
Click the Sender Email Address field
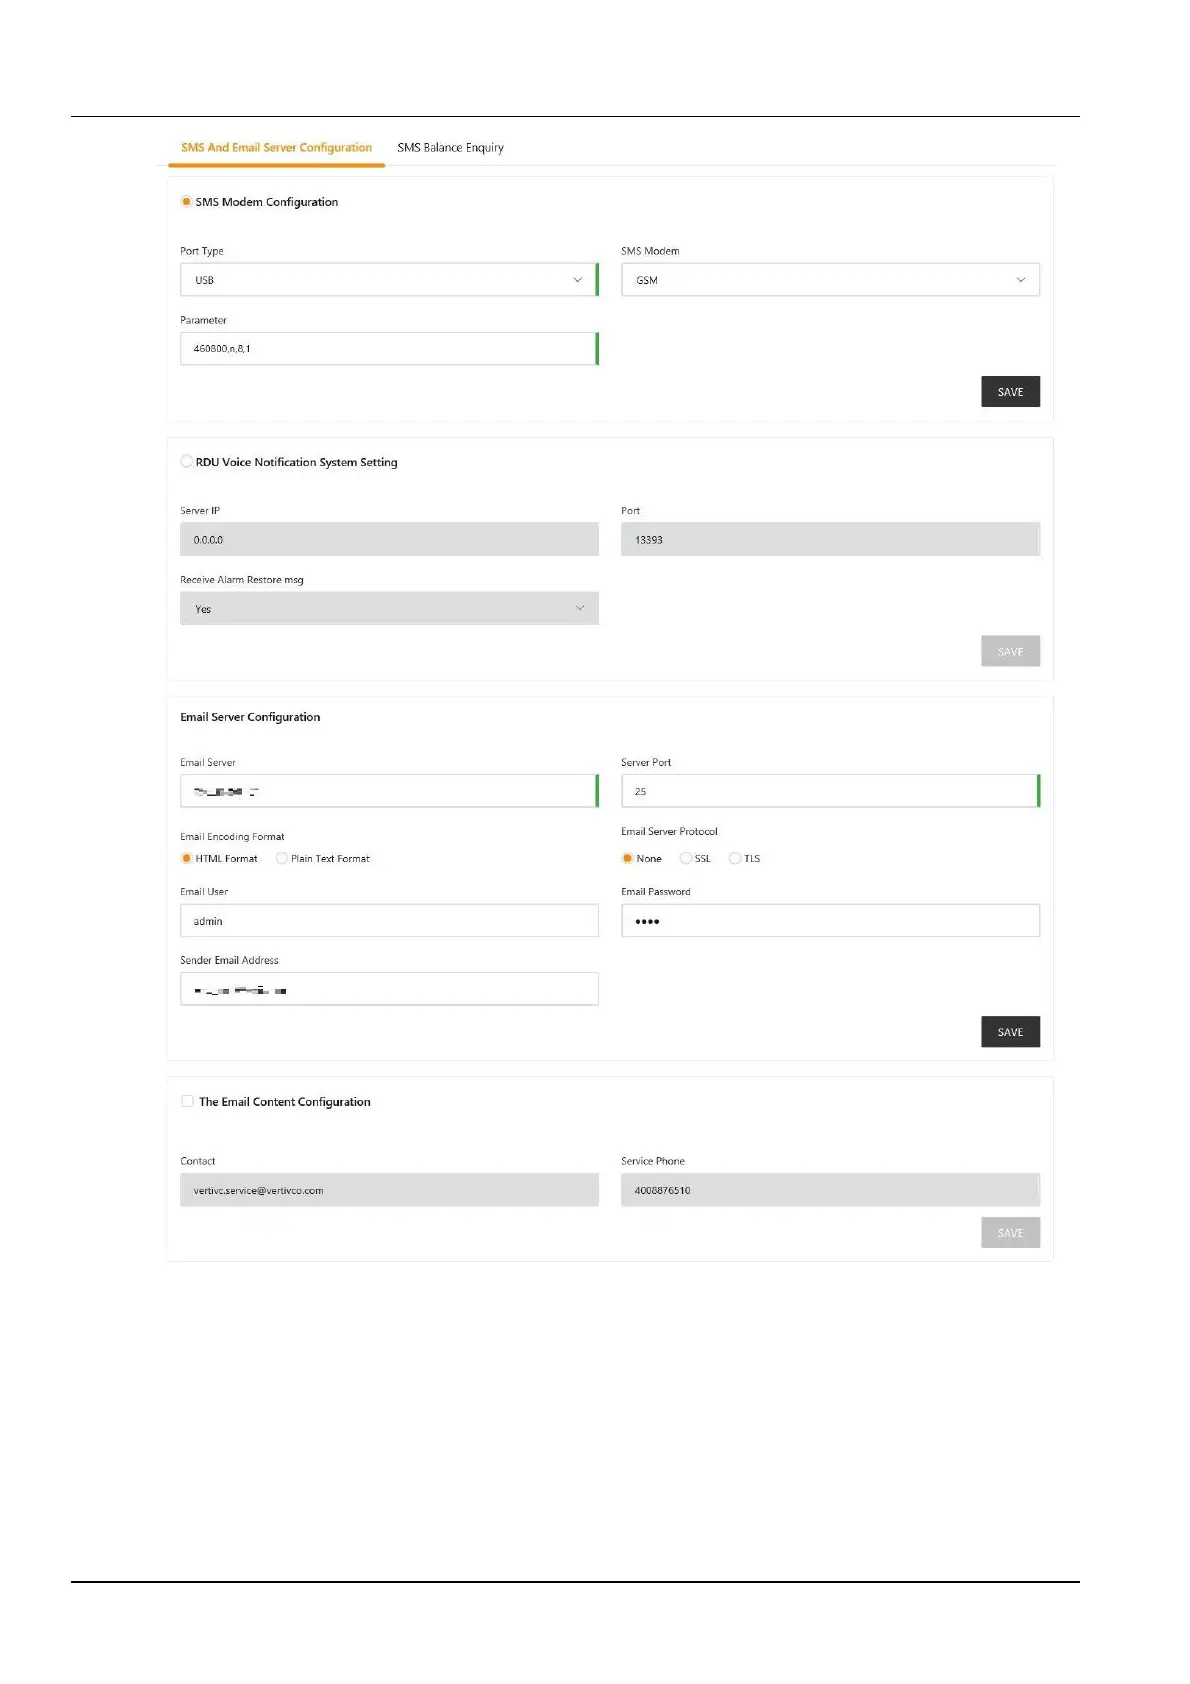point(388,989)
